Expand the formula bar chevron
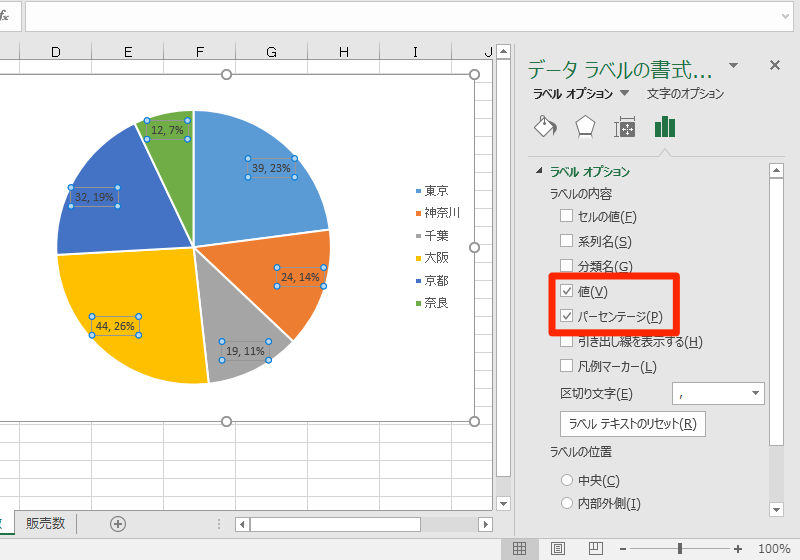 coord(785,16)
